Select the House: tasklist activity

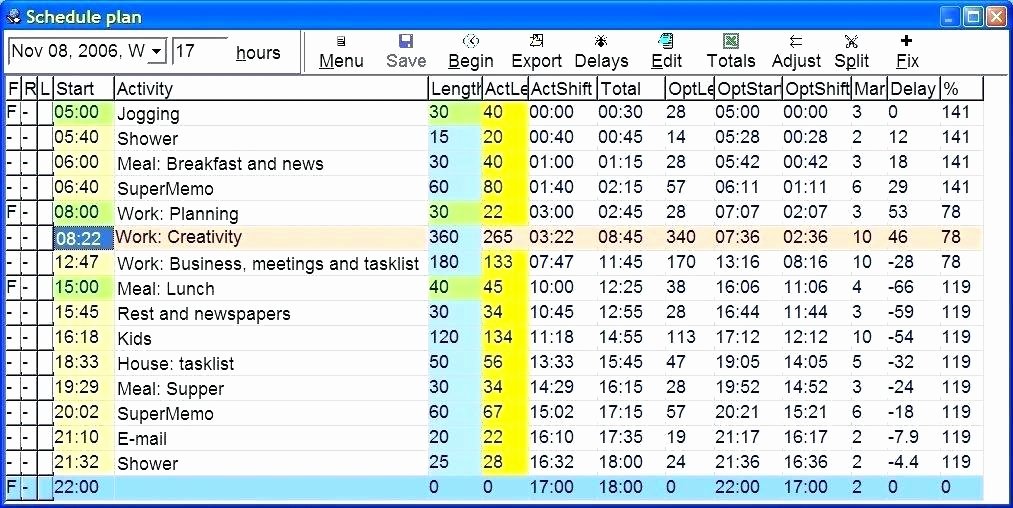[271, 363]
